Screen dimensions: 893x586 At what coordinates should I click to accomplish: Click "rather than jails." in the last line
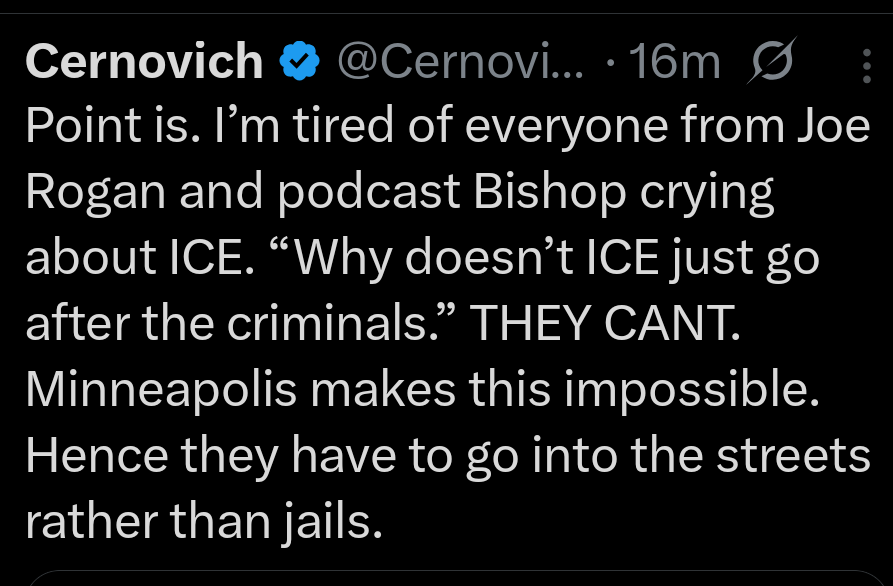(203, 520)
